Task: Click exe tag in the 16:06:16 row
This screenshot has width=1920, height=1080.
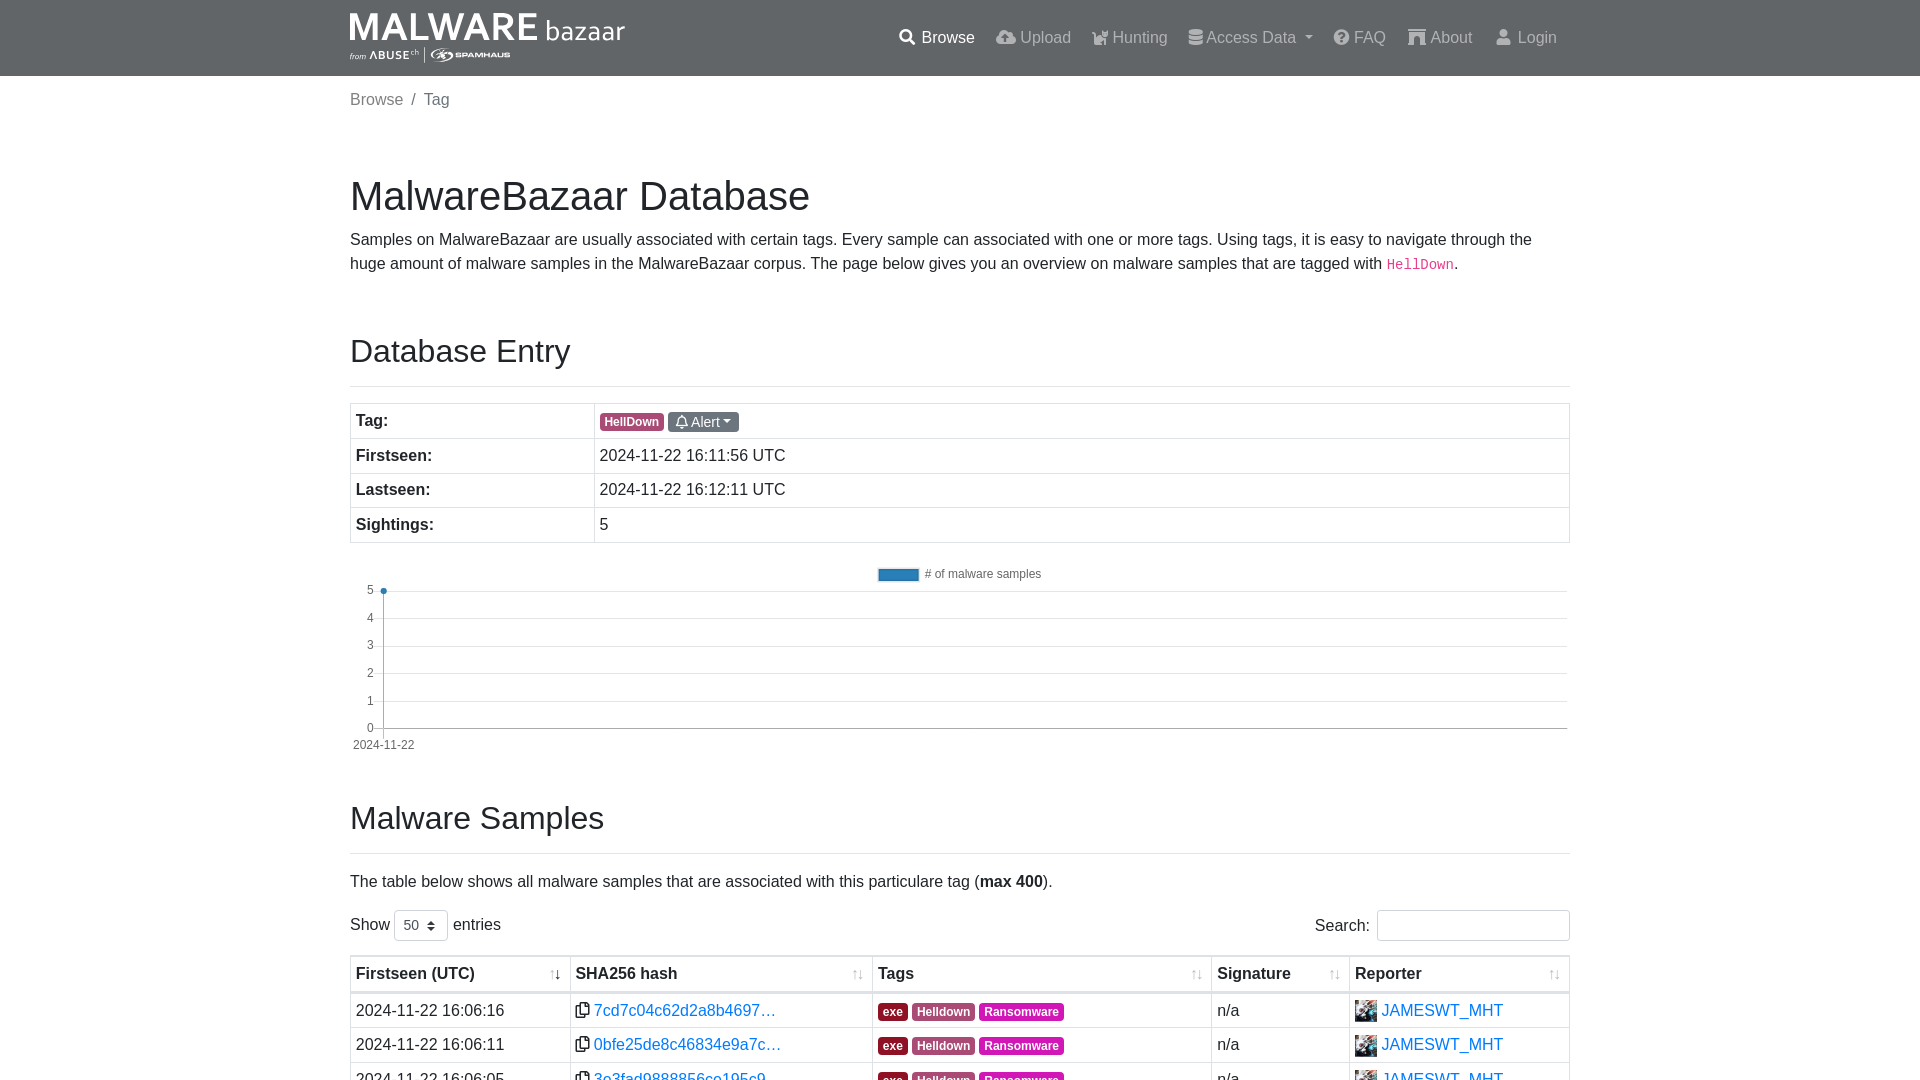Action: (893, 1012)
